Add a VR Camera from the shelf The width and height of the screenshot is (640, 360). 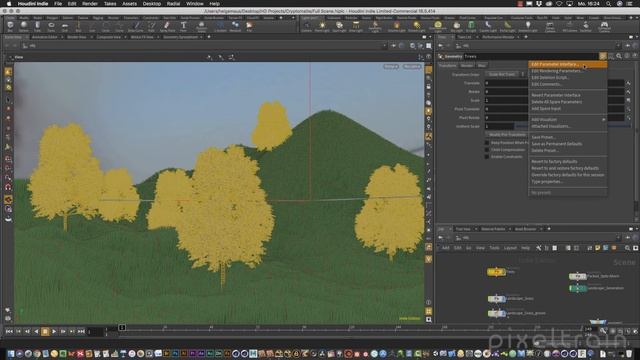tap(570, 27)
